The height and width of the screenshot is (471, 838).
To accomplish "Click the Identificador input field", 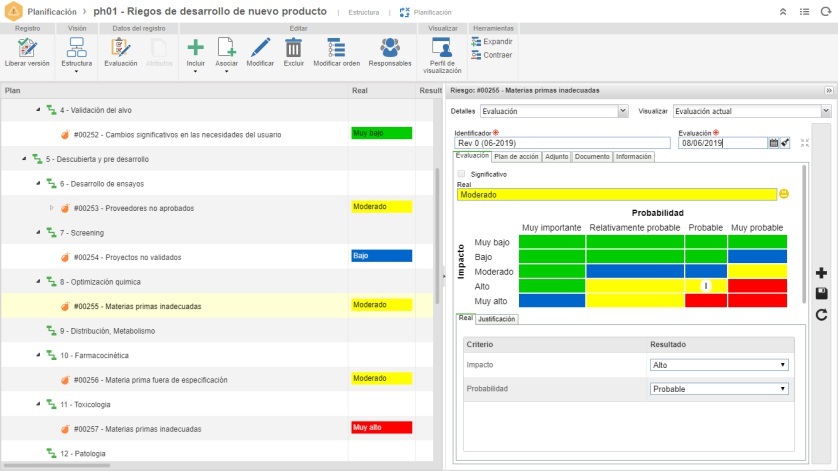I will pos(561,143).
